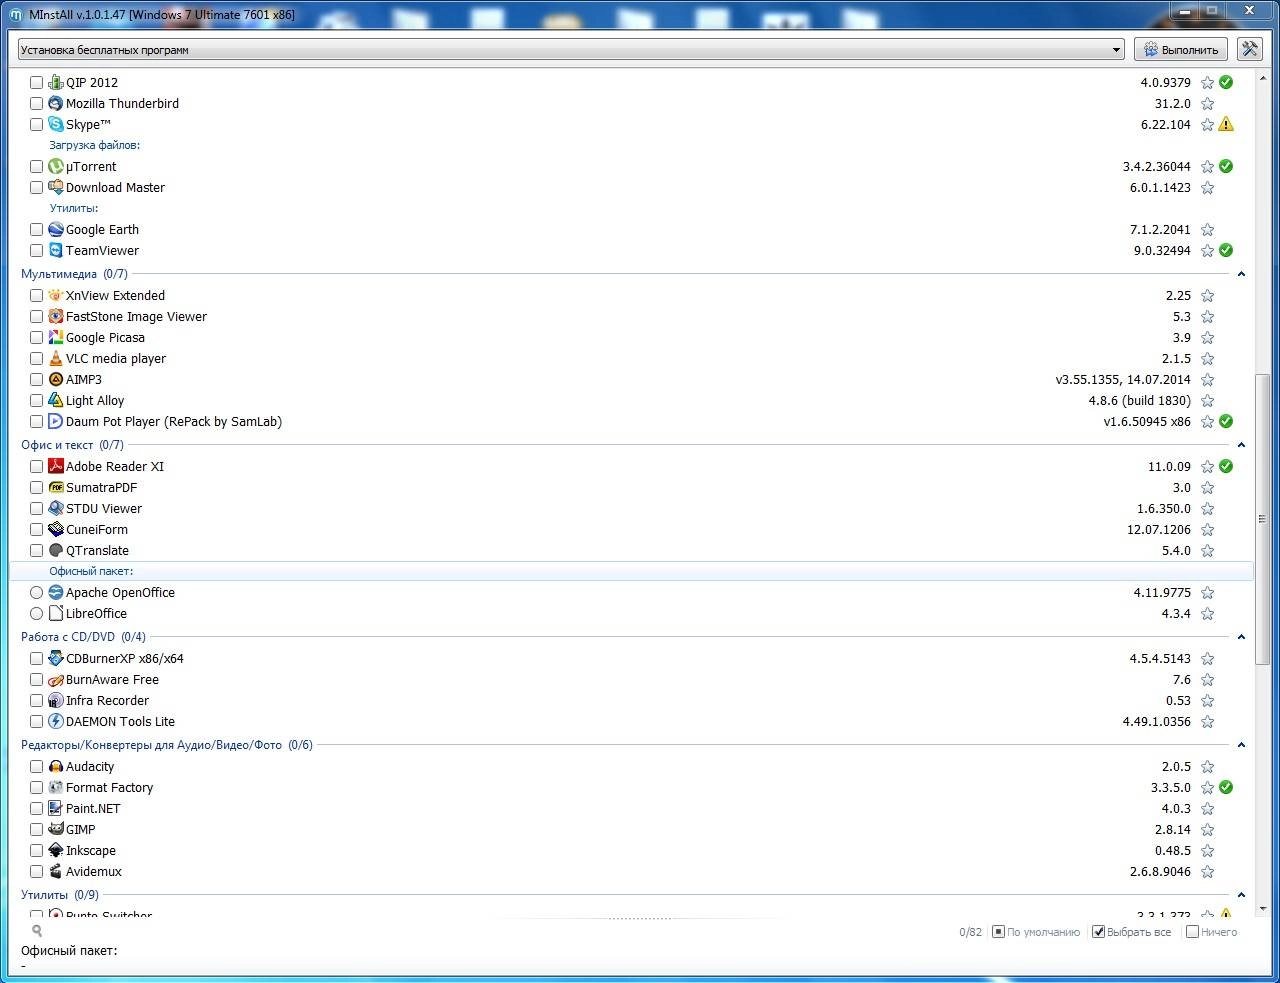Click the star next to Mozilla Thunderbird version
Screen dimensions: 1280x983
[x=1207, y=103]
